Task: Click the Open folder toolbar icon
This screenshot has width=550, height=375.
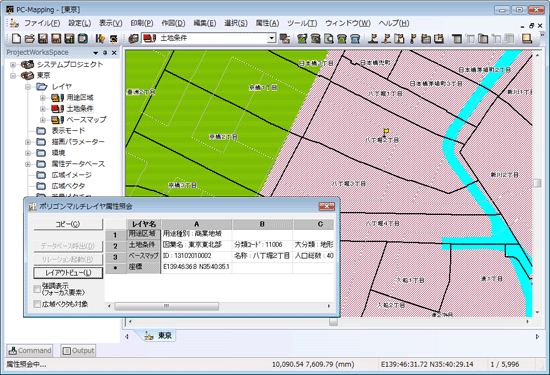Action: pyautogui.click(x=29, y=38)
